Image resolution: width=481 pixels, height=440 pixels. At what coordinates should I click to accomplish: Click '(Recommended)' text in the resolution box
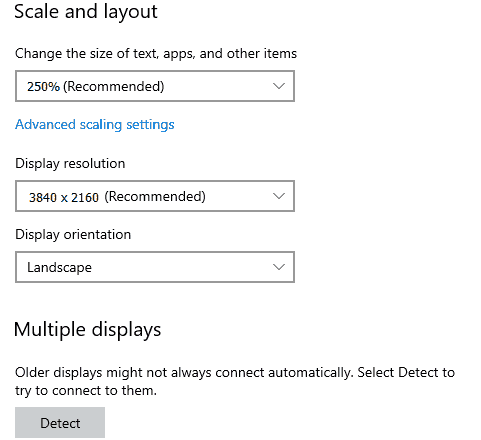(155, 197)
